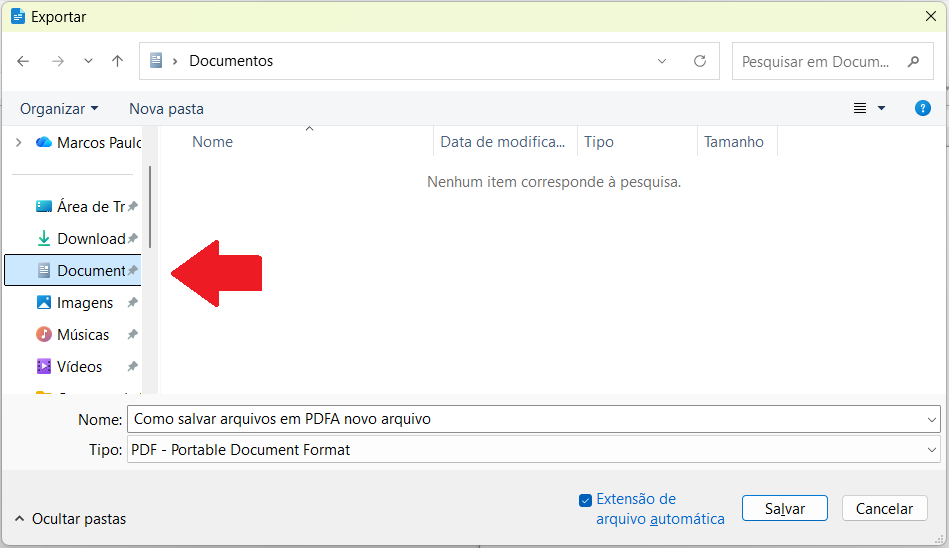Collapse folders with Ocultar pastas
The width and height of the screenshot is (949, 548).
point(70,519)
